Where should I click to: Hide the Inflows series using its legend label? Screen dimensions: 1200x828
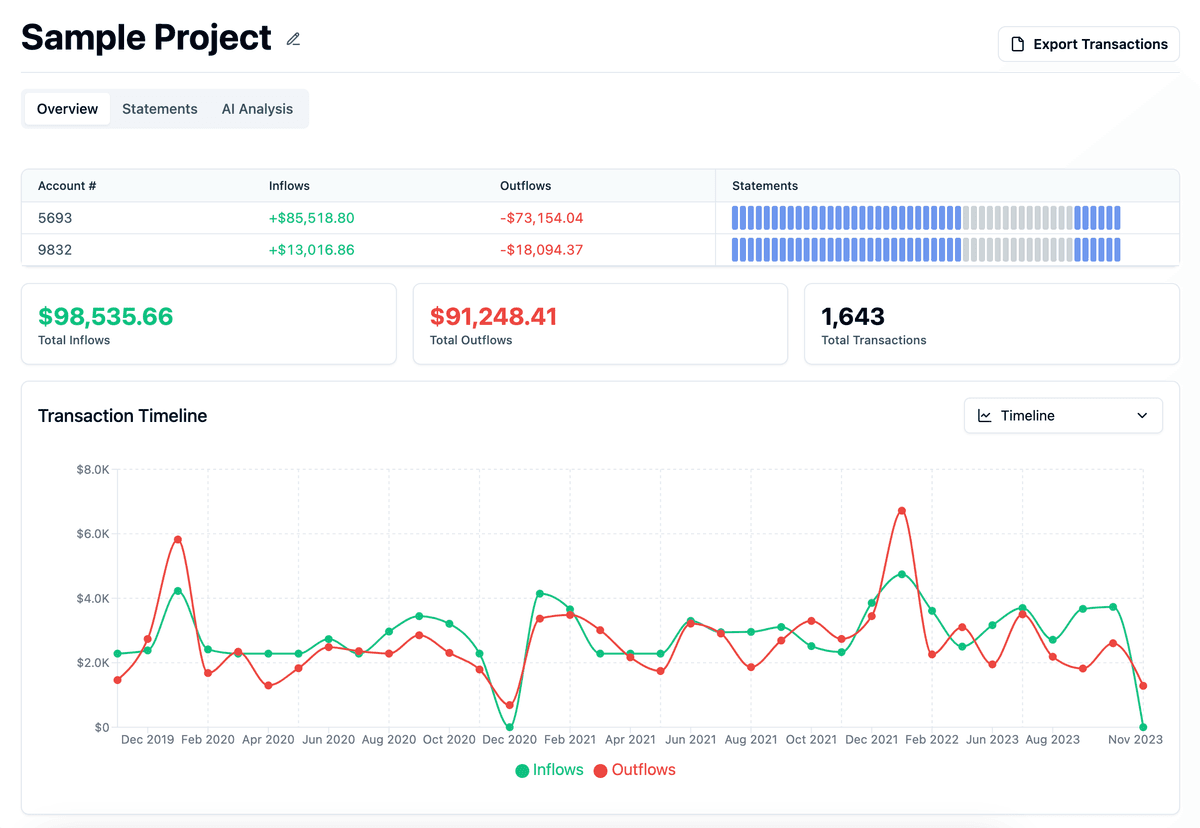point(557,770)
